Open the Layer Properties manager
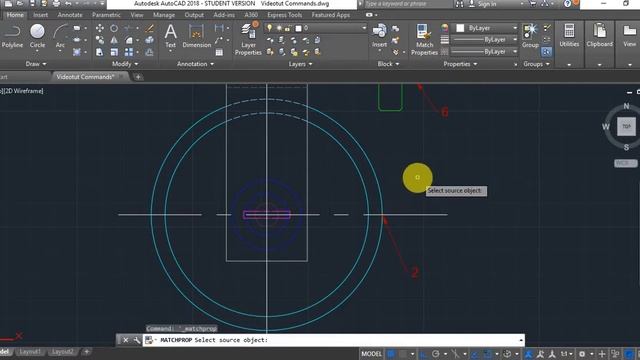Image resolution: width=640 pixels, height=360 pixels. pyautogui.click(x=248, y=39)
